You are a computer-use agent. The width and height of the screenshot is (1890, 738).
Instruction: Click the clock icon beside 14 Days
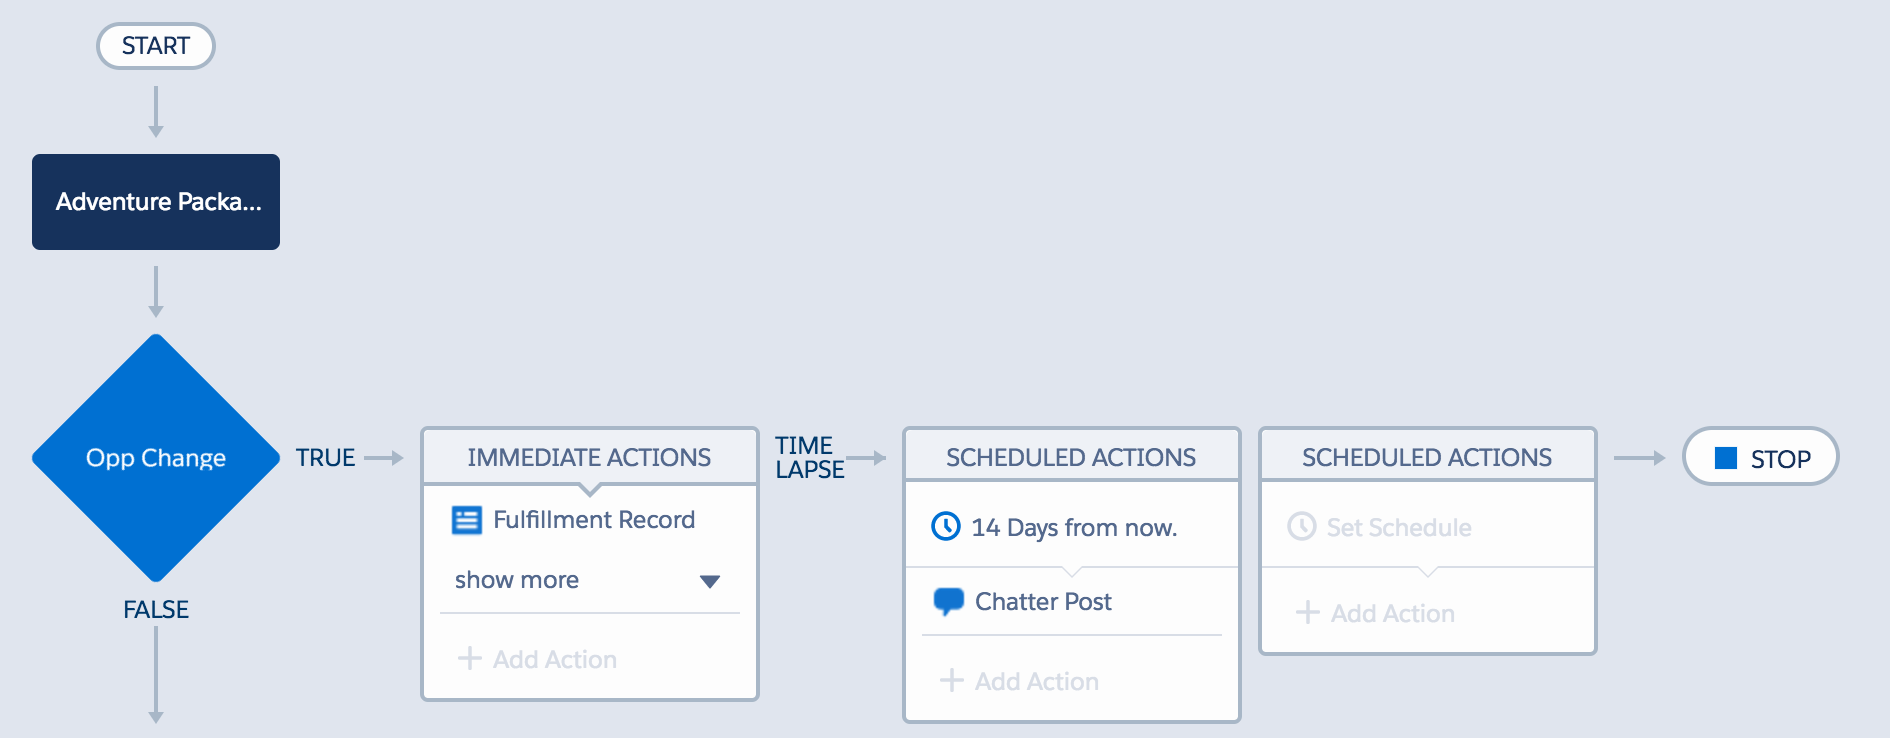pos(946,526)
